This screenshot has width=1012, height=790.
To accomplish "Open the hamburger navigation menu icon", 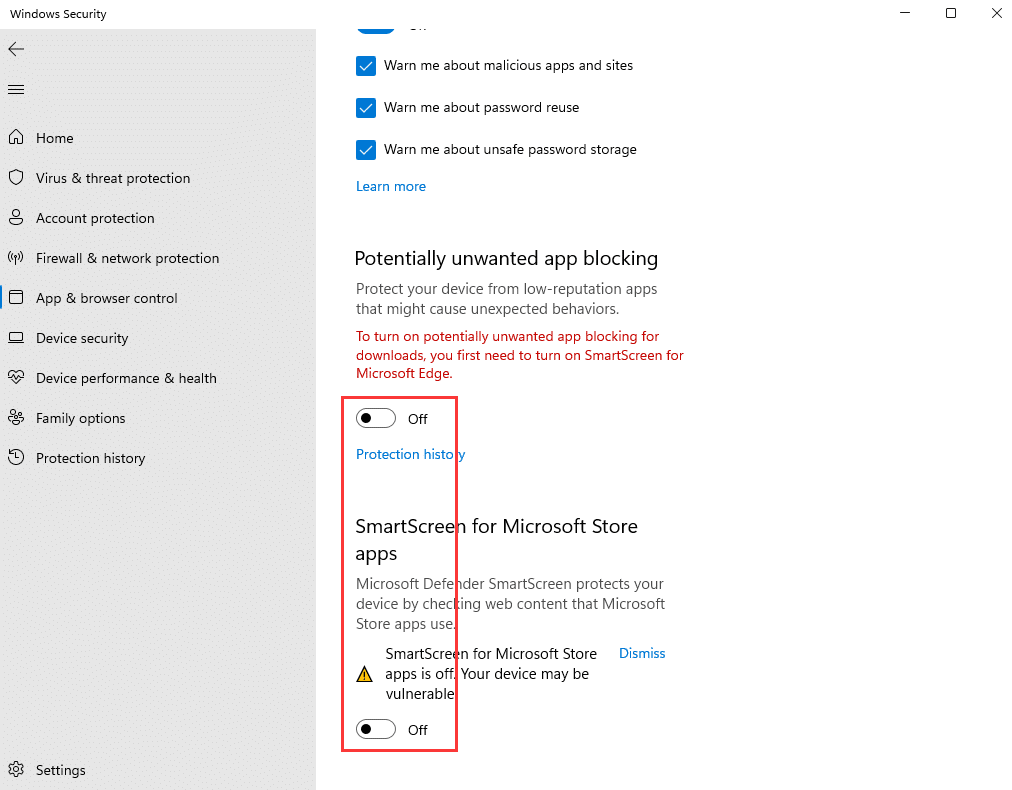I will 16,90.
